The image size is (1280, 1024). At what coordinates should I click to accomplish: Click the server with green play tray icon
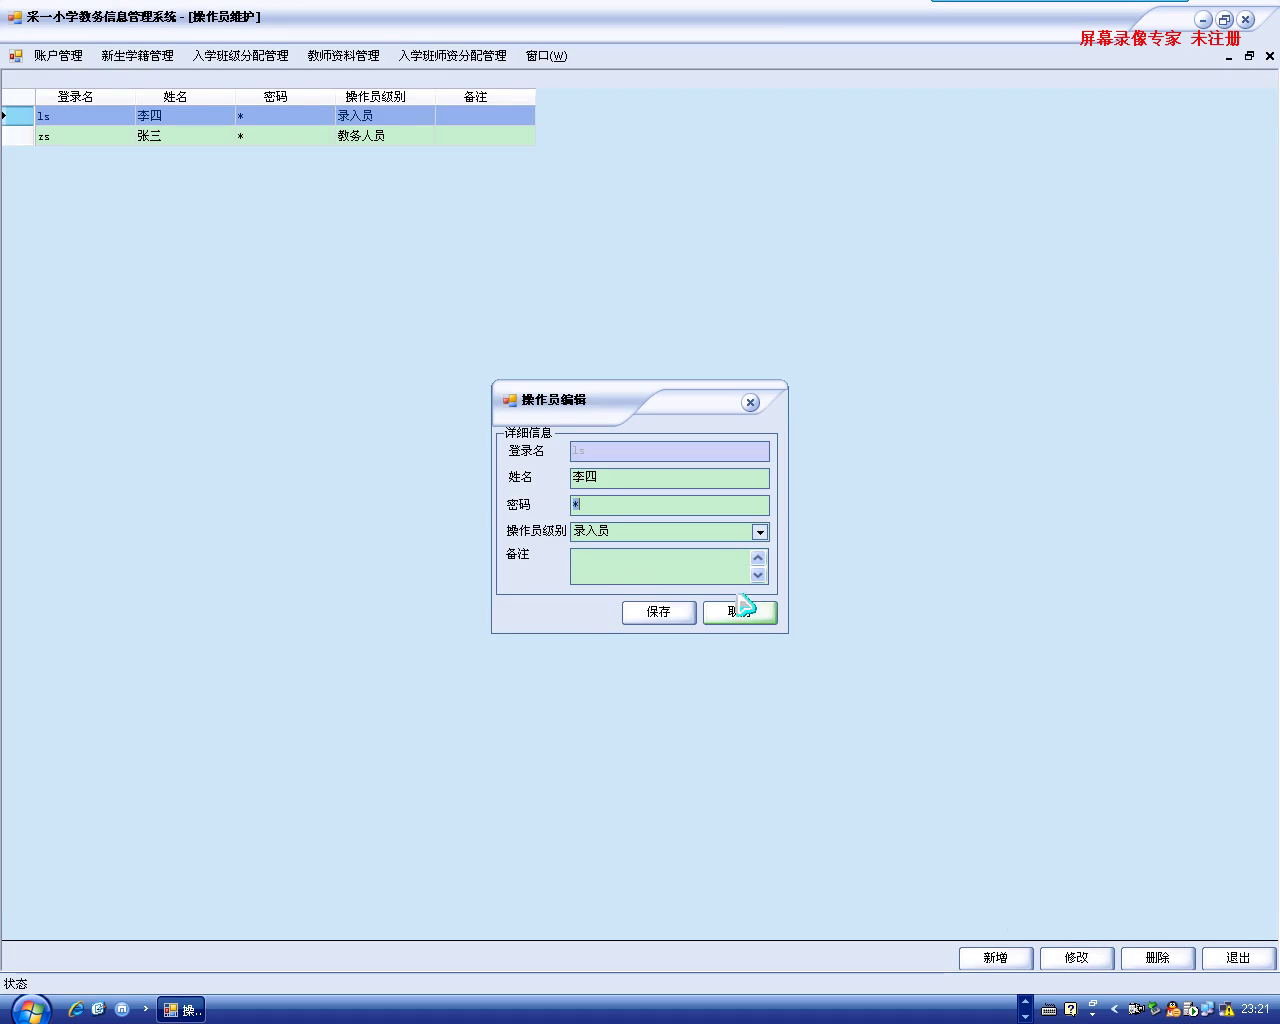pos(1190,1009)
